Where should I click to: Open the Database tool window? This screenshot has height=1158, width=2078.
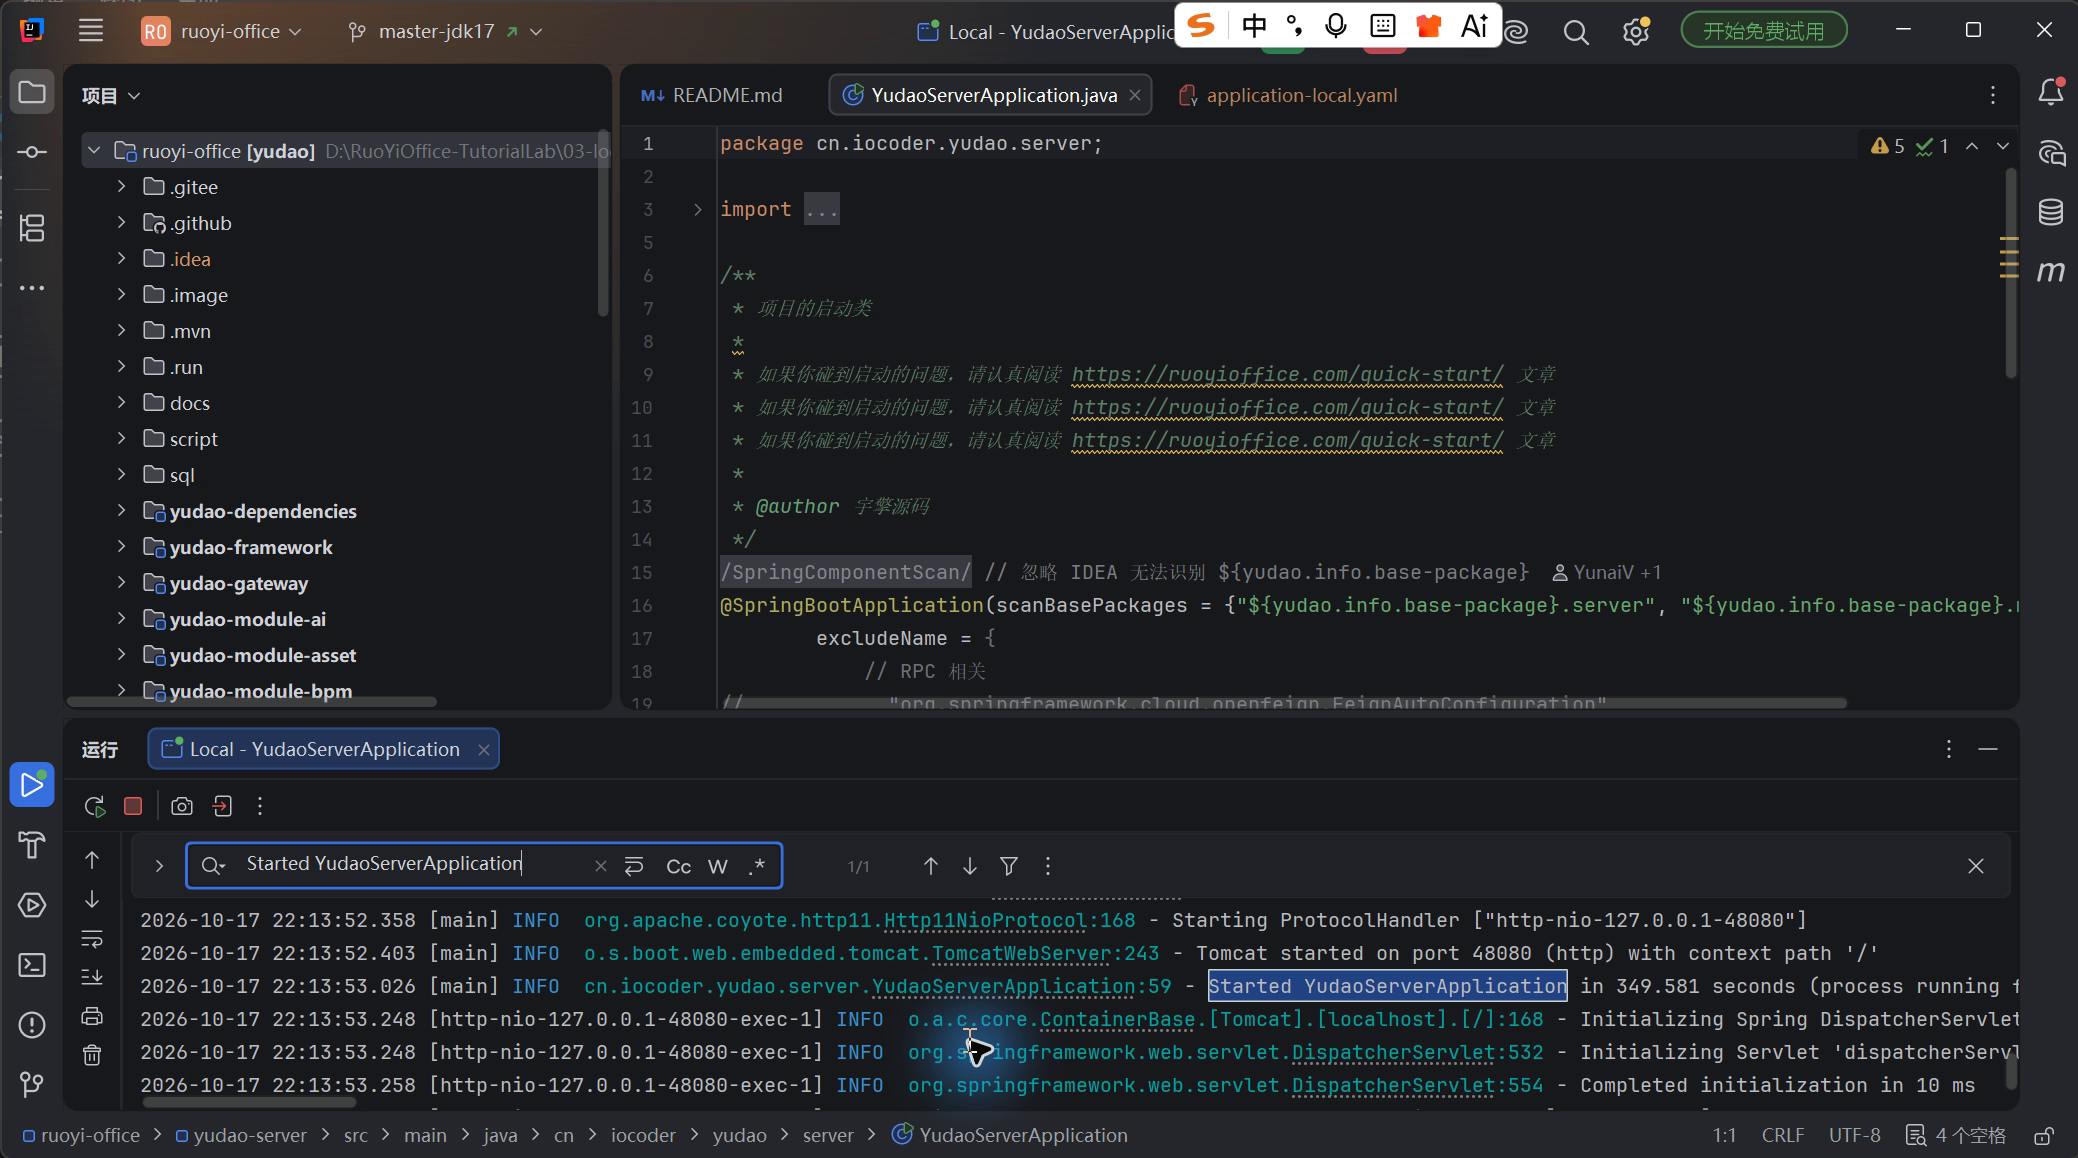click(x=2051, y=212)
